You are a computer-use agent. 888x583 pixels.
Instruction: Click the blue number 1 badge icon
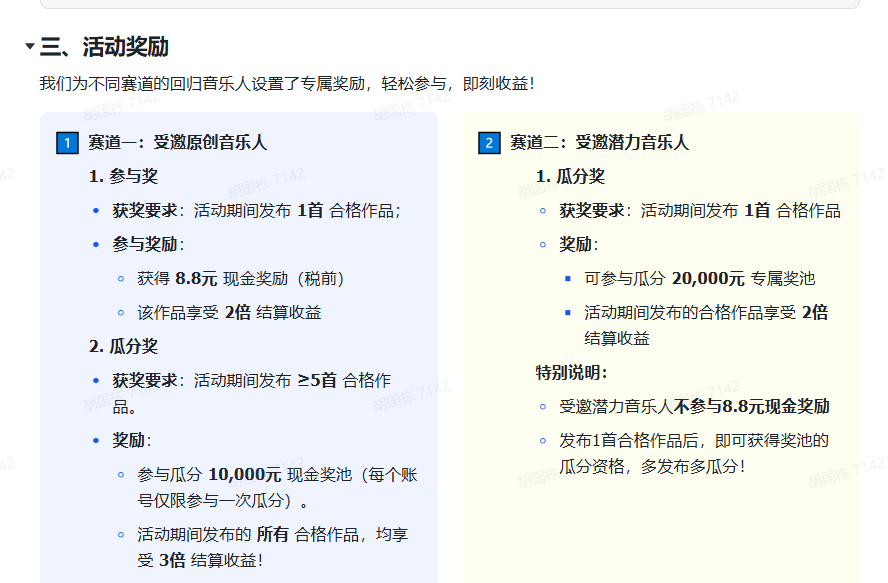tap(66, 143)
